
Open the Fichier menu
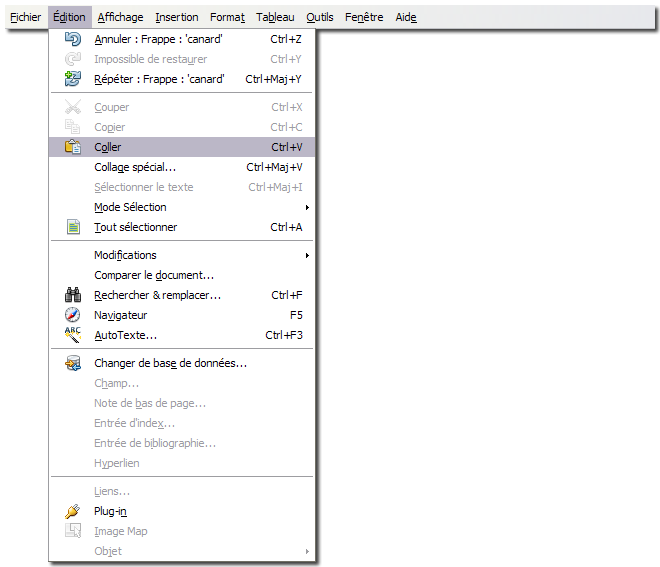point(26,17)
